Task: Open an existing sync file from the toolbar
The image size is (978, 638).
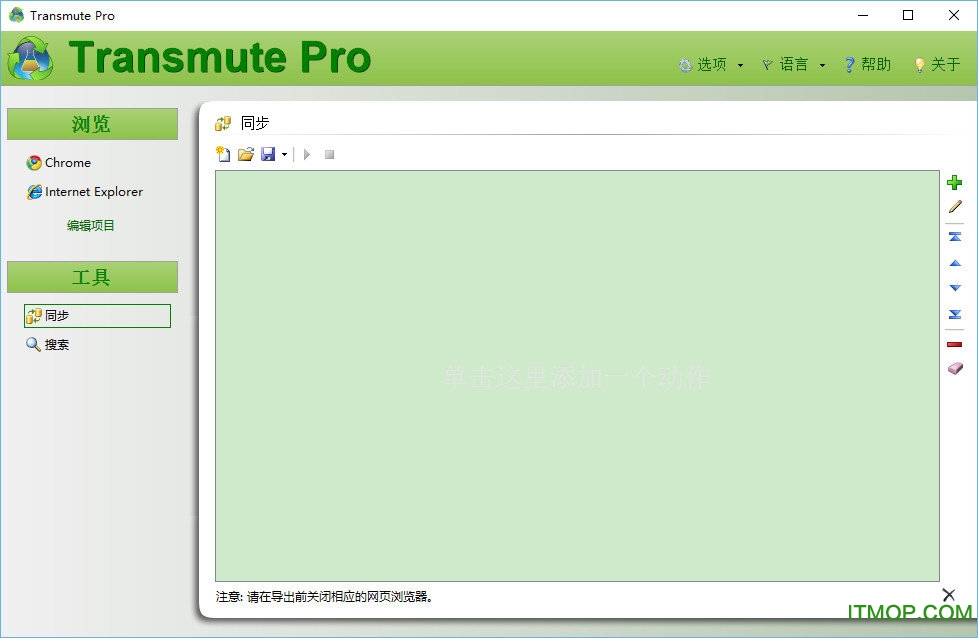Action: 244,154
